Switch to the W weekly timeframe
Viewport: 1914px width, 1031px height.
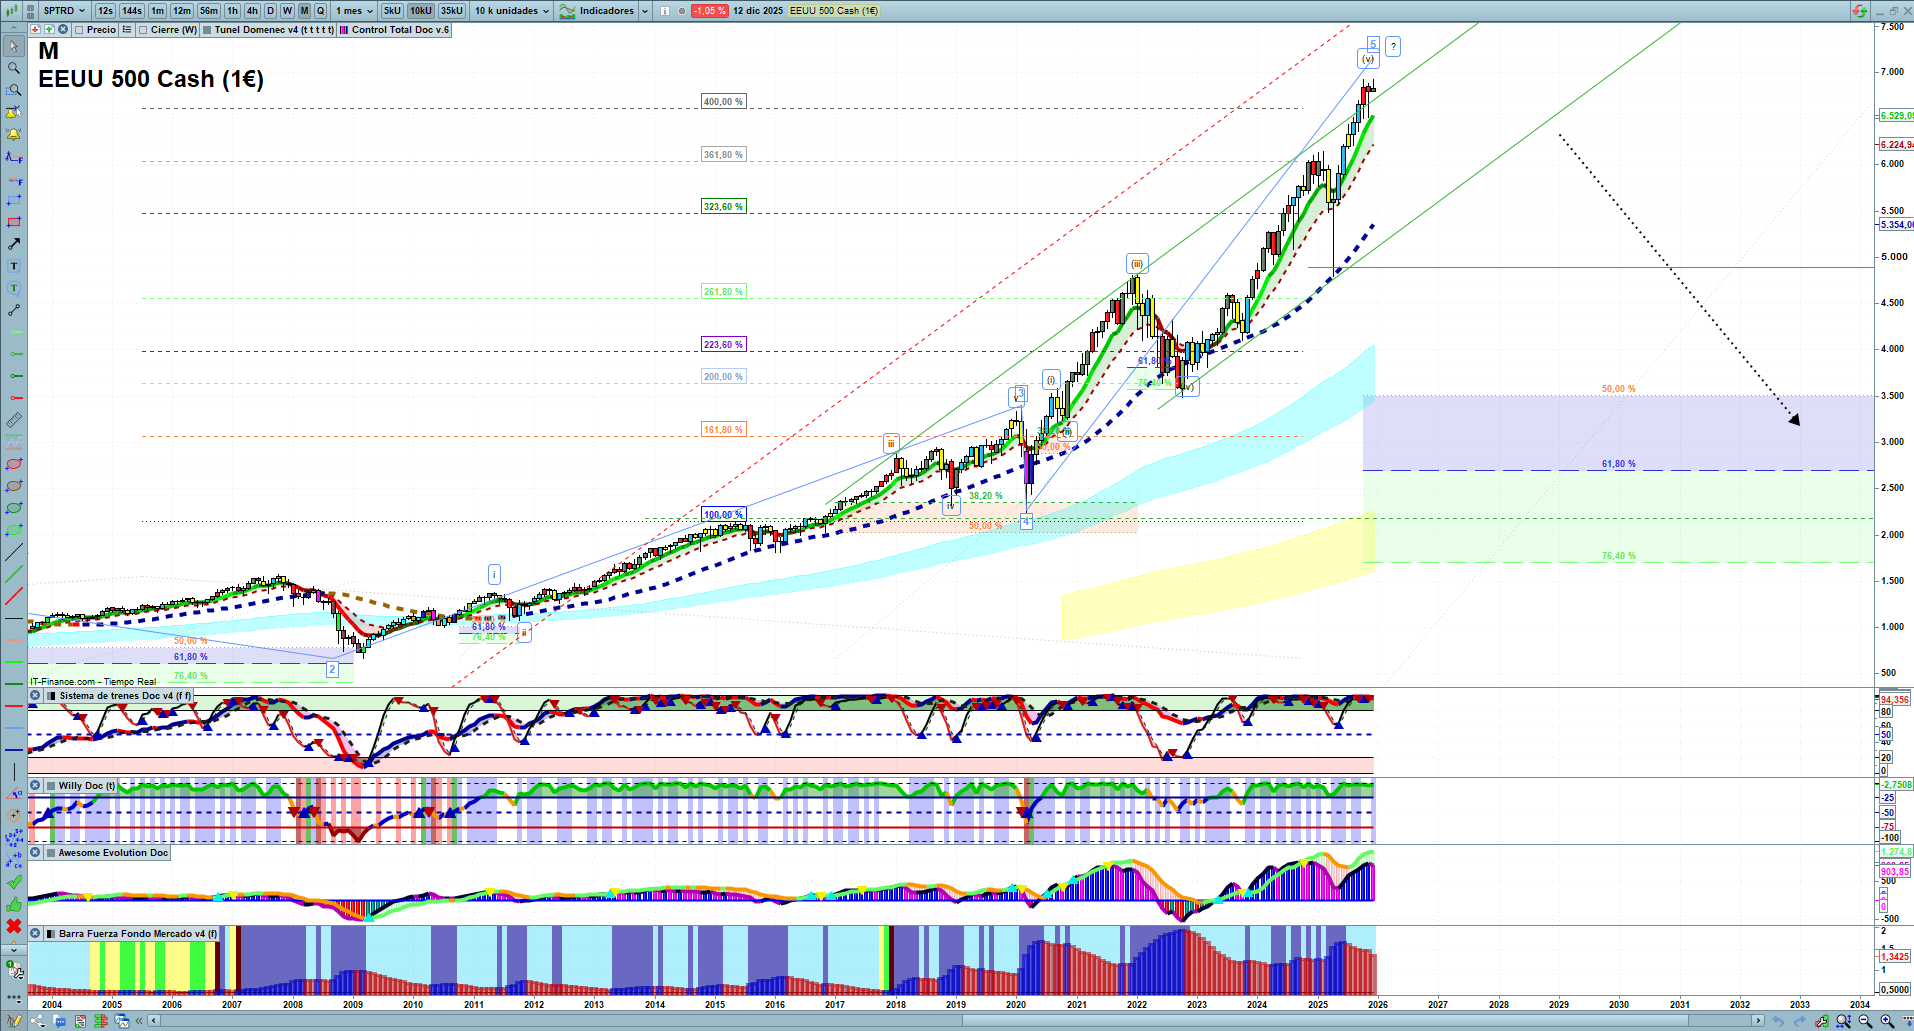click(287, 11)
